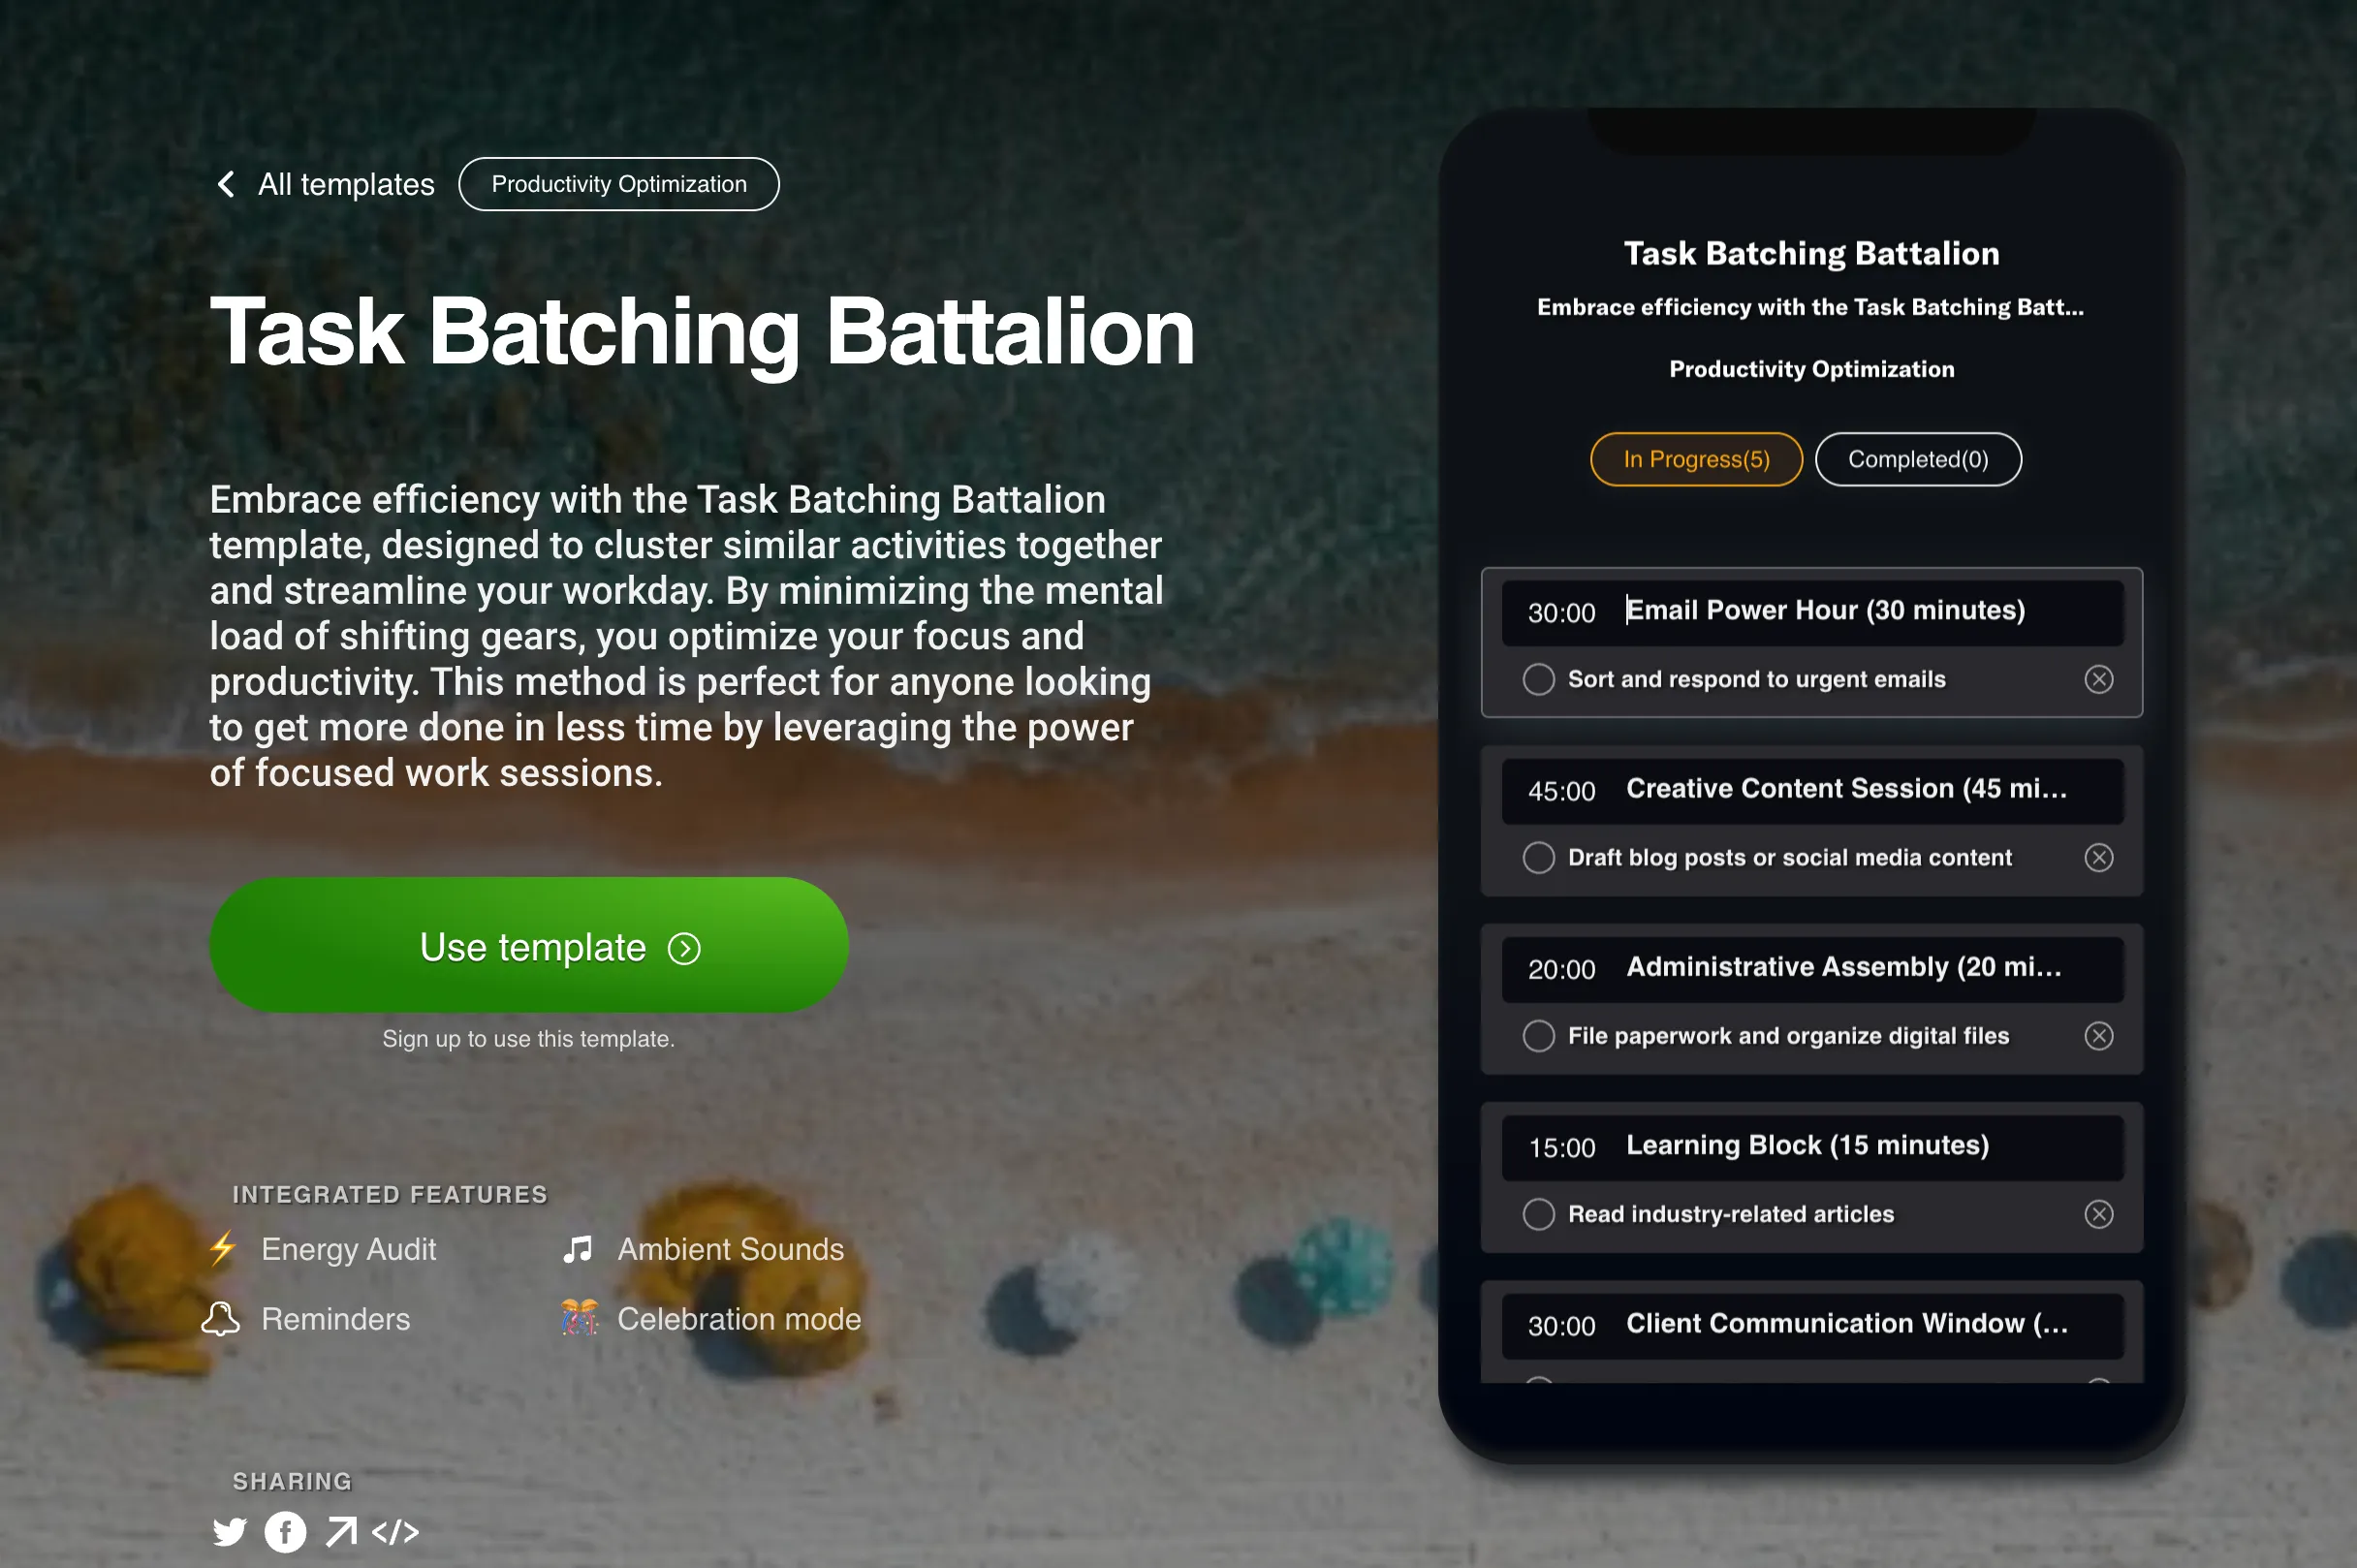Switch to the Completed(0) tab
2357x1568 pixels.
point(1917,459)
